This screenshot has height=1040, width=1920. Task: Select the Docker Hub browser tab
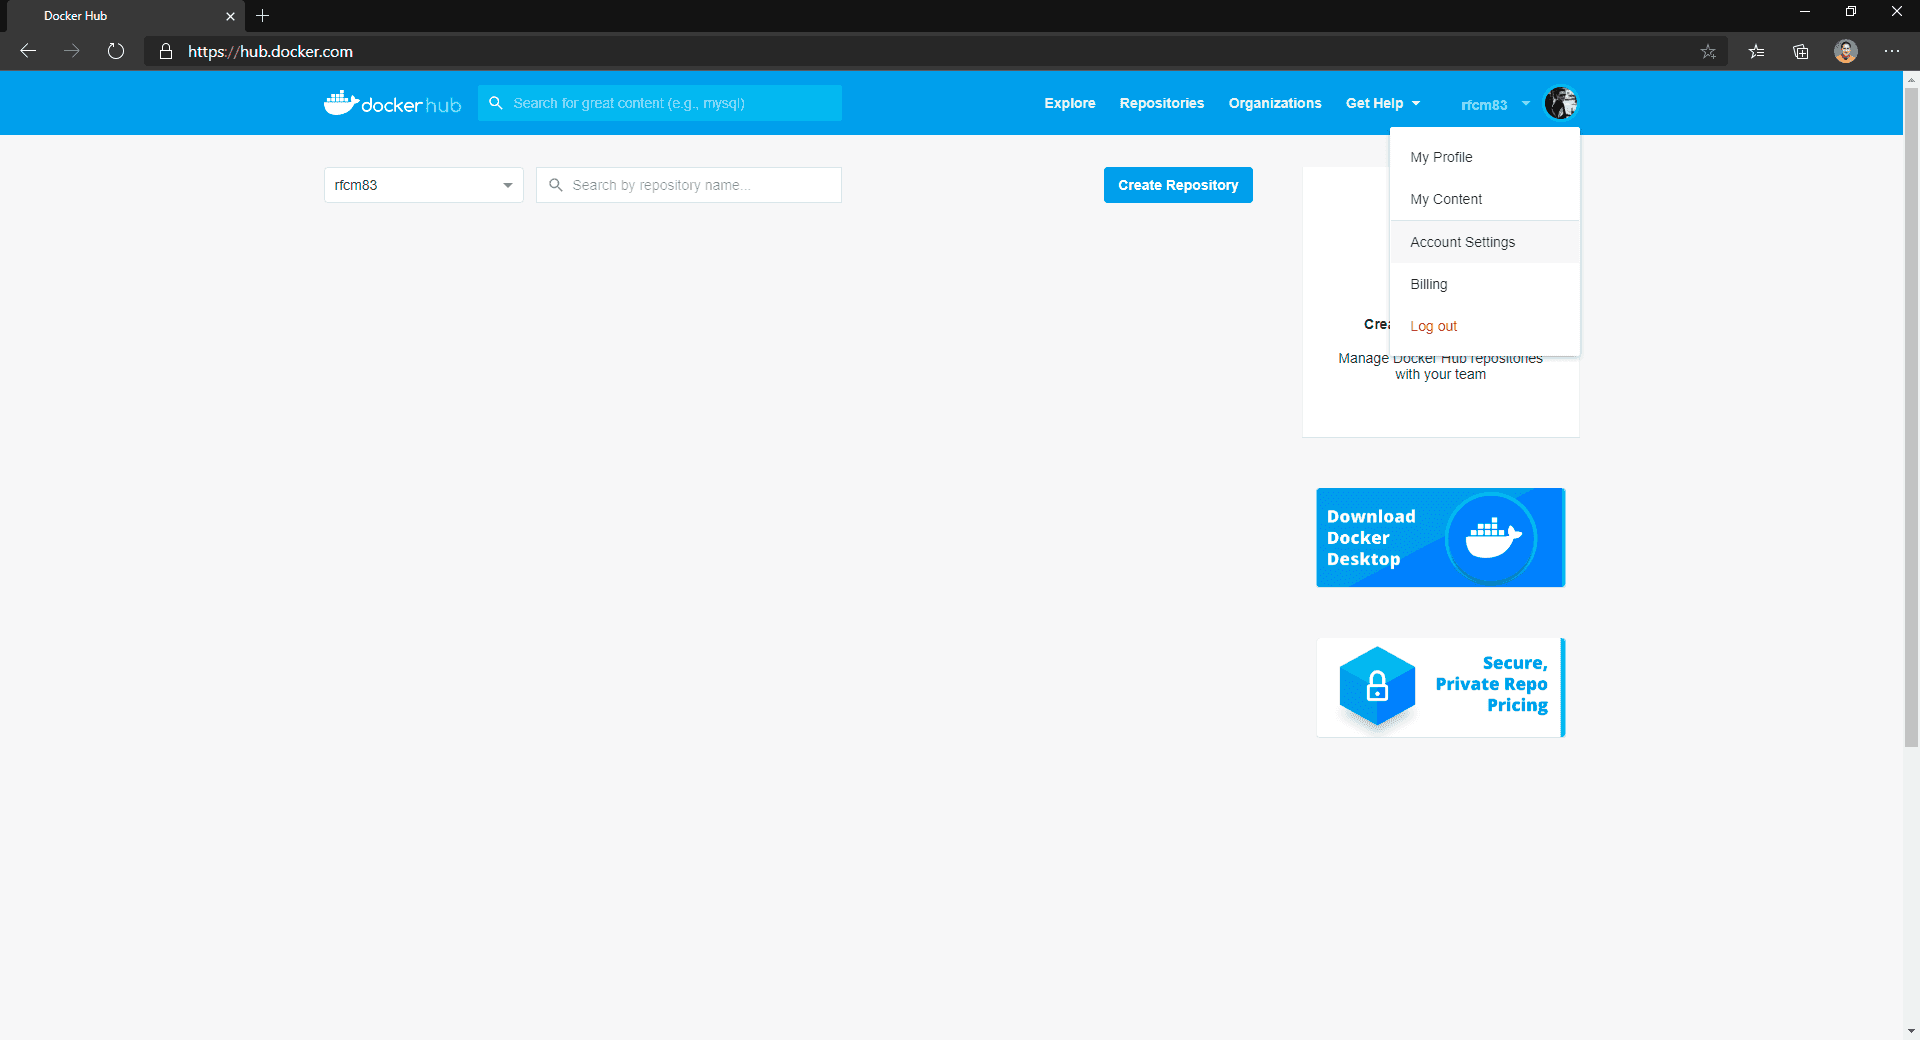[125, 16]
